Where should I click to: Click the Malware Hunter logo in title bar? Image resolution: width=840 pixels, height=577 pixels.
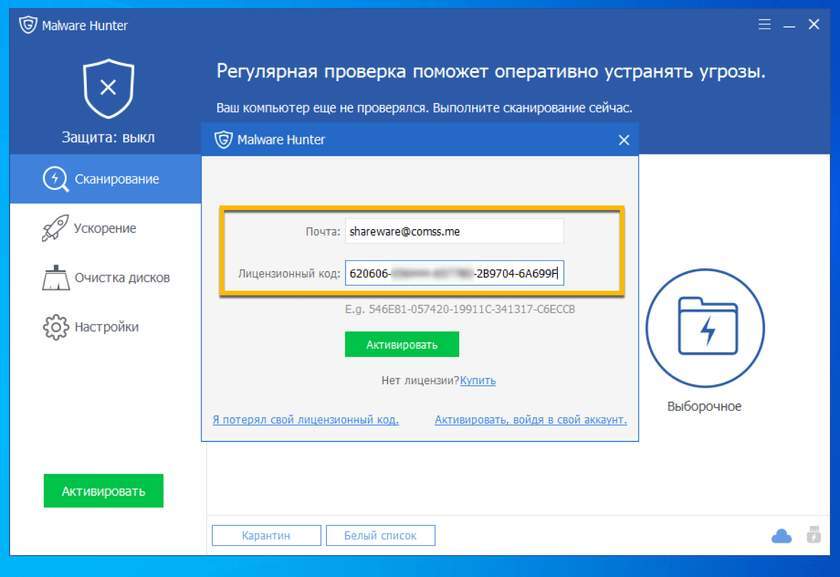coord(28,25)
